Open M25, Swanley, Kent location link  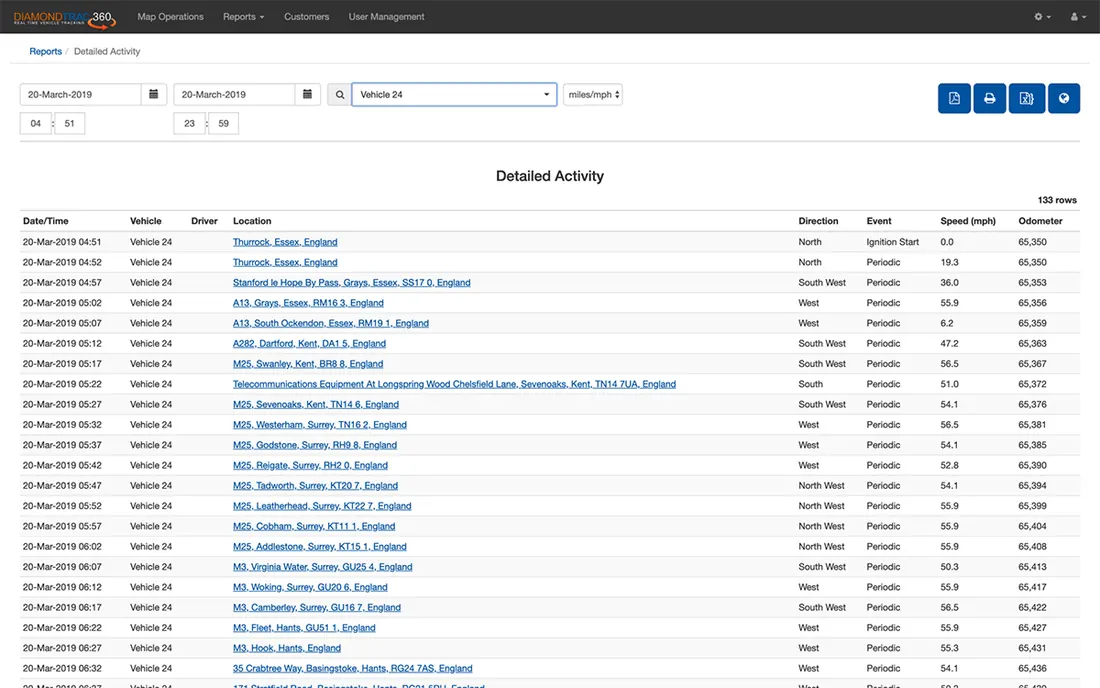tap(308, 364)
